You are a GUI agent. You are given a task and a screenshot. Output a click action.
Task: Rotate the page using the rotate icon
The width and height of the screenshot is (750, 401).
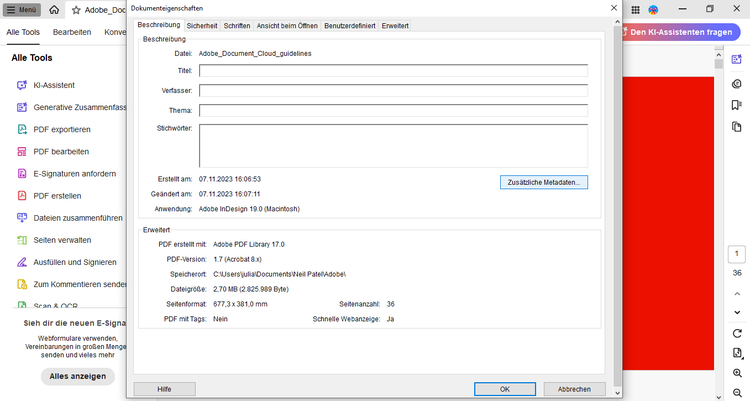[737, 333]
